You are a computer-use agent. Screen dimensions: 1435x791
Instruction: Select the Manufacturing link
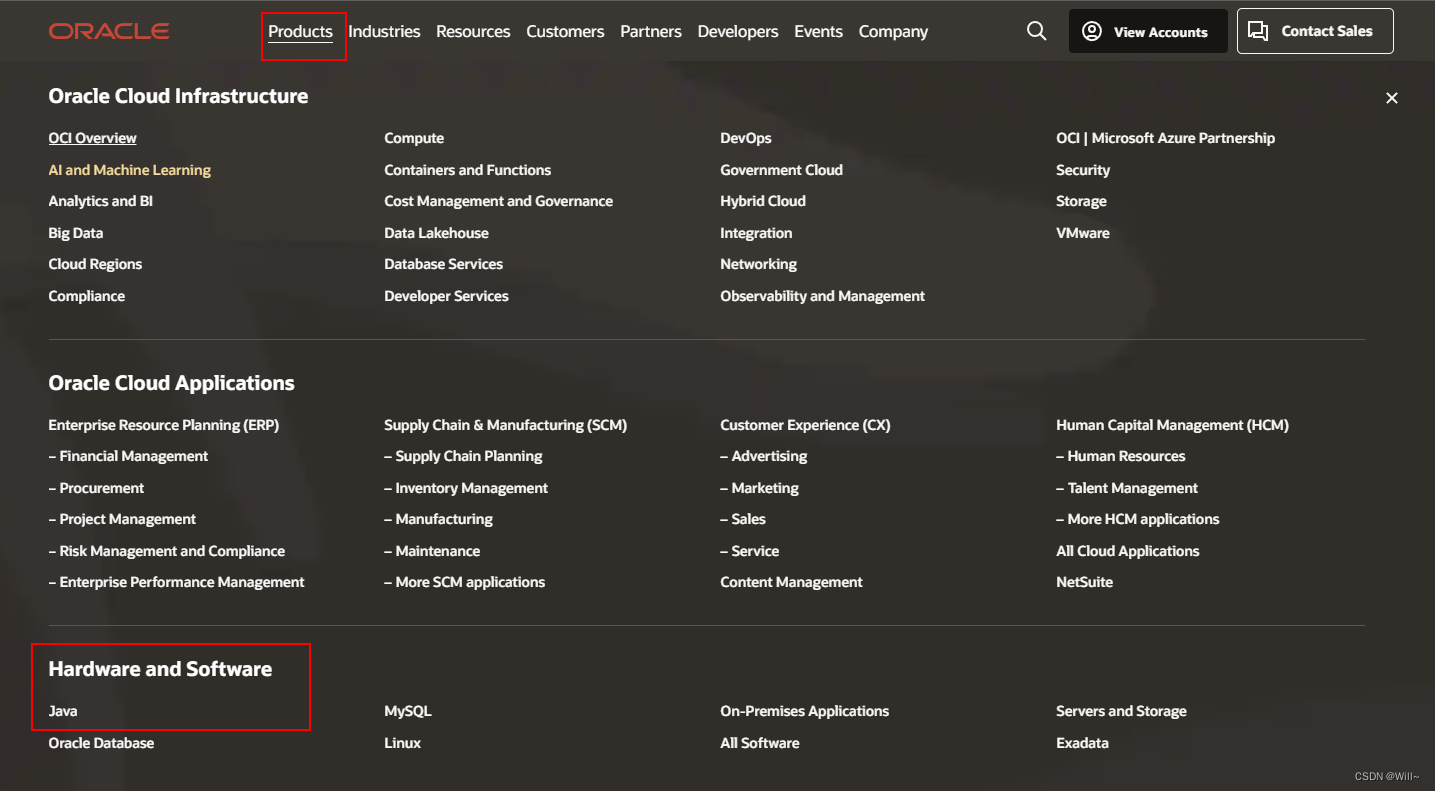click(x=439, y=519)
